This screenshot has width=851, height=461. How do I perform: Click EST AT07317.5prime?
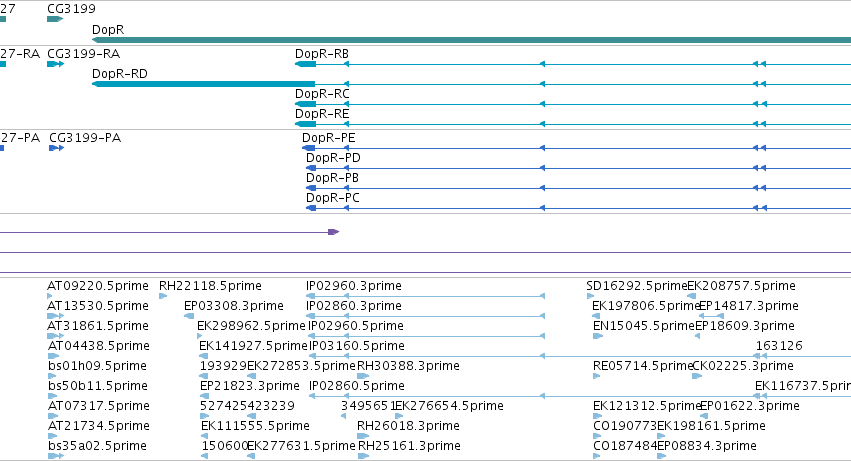coord(98,406)
